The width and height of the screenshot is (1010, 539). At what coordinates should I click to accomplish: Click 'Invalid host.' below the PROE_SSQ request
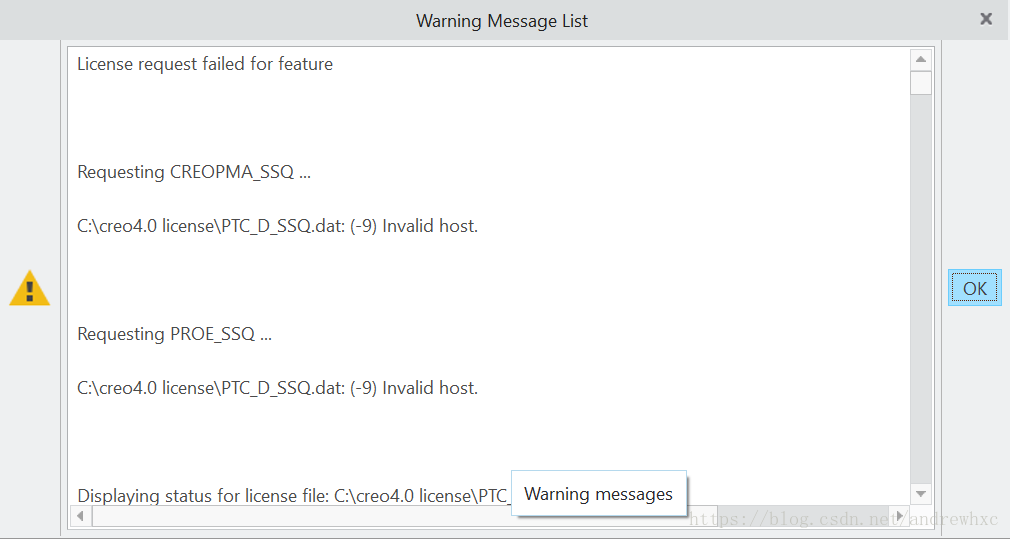click(430, 388)
